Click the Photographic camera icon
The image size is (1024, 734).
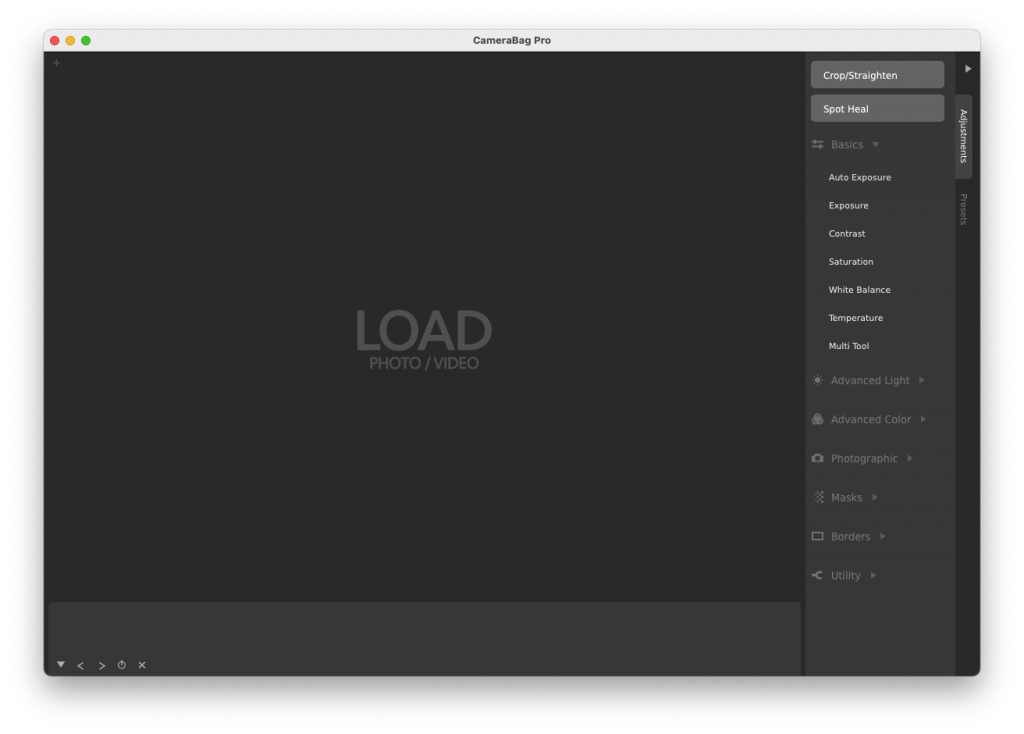pos(818,458)
